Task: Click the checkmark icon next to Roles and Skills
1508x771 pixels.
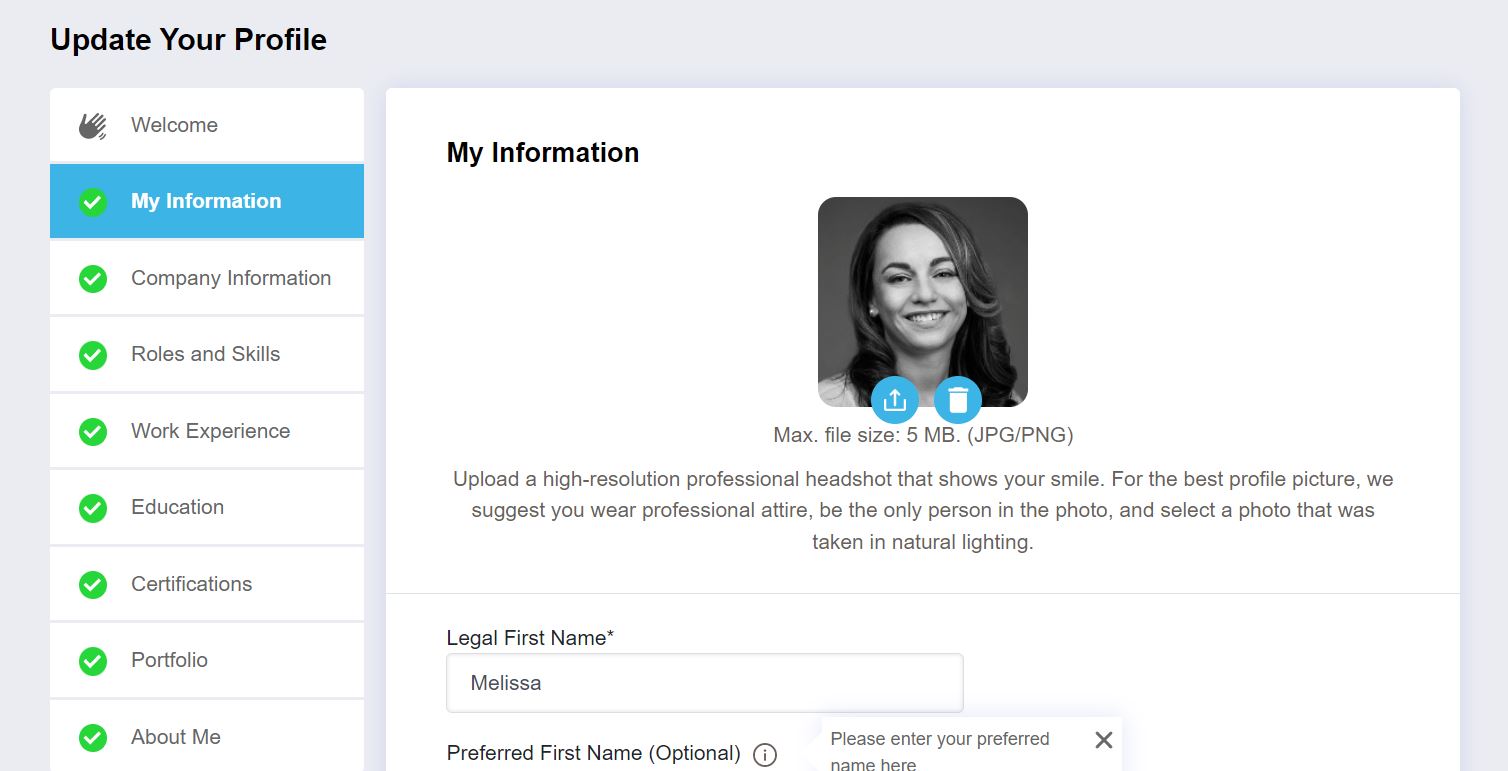Action: (x=92, y=353)
